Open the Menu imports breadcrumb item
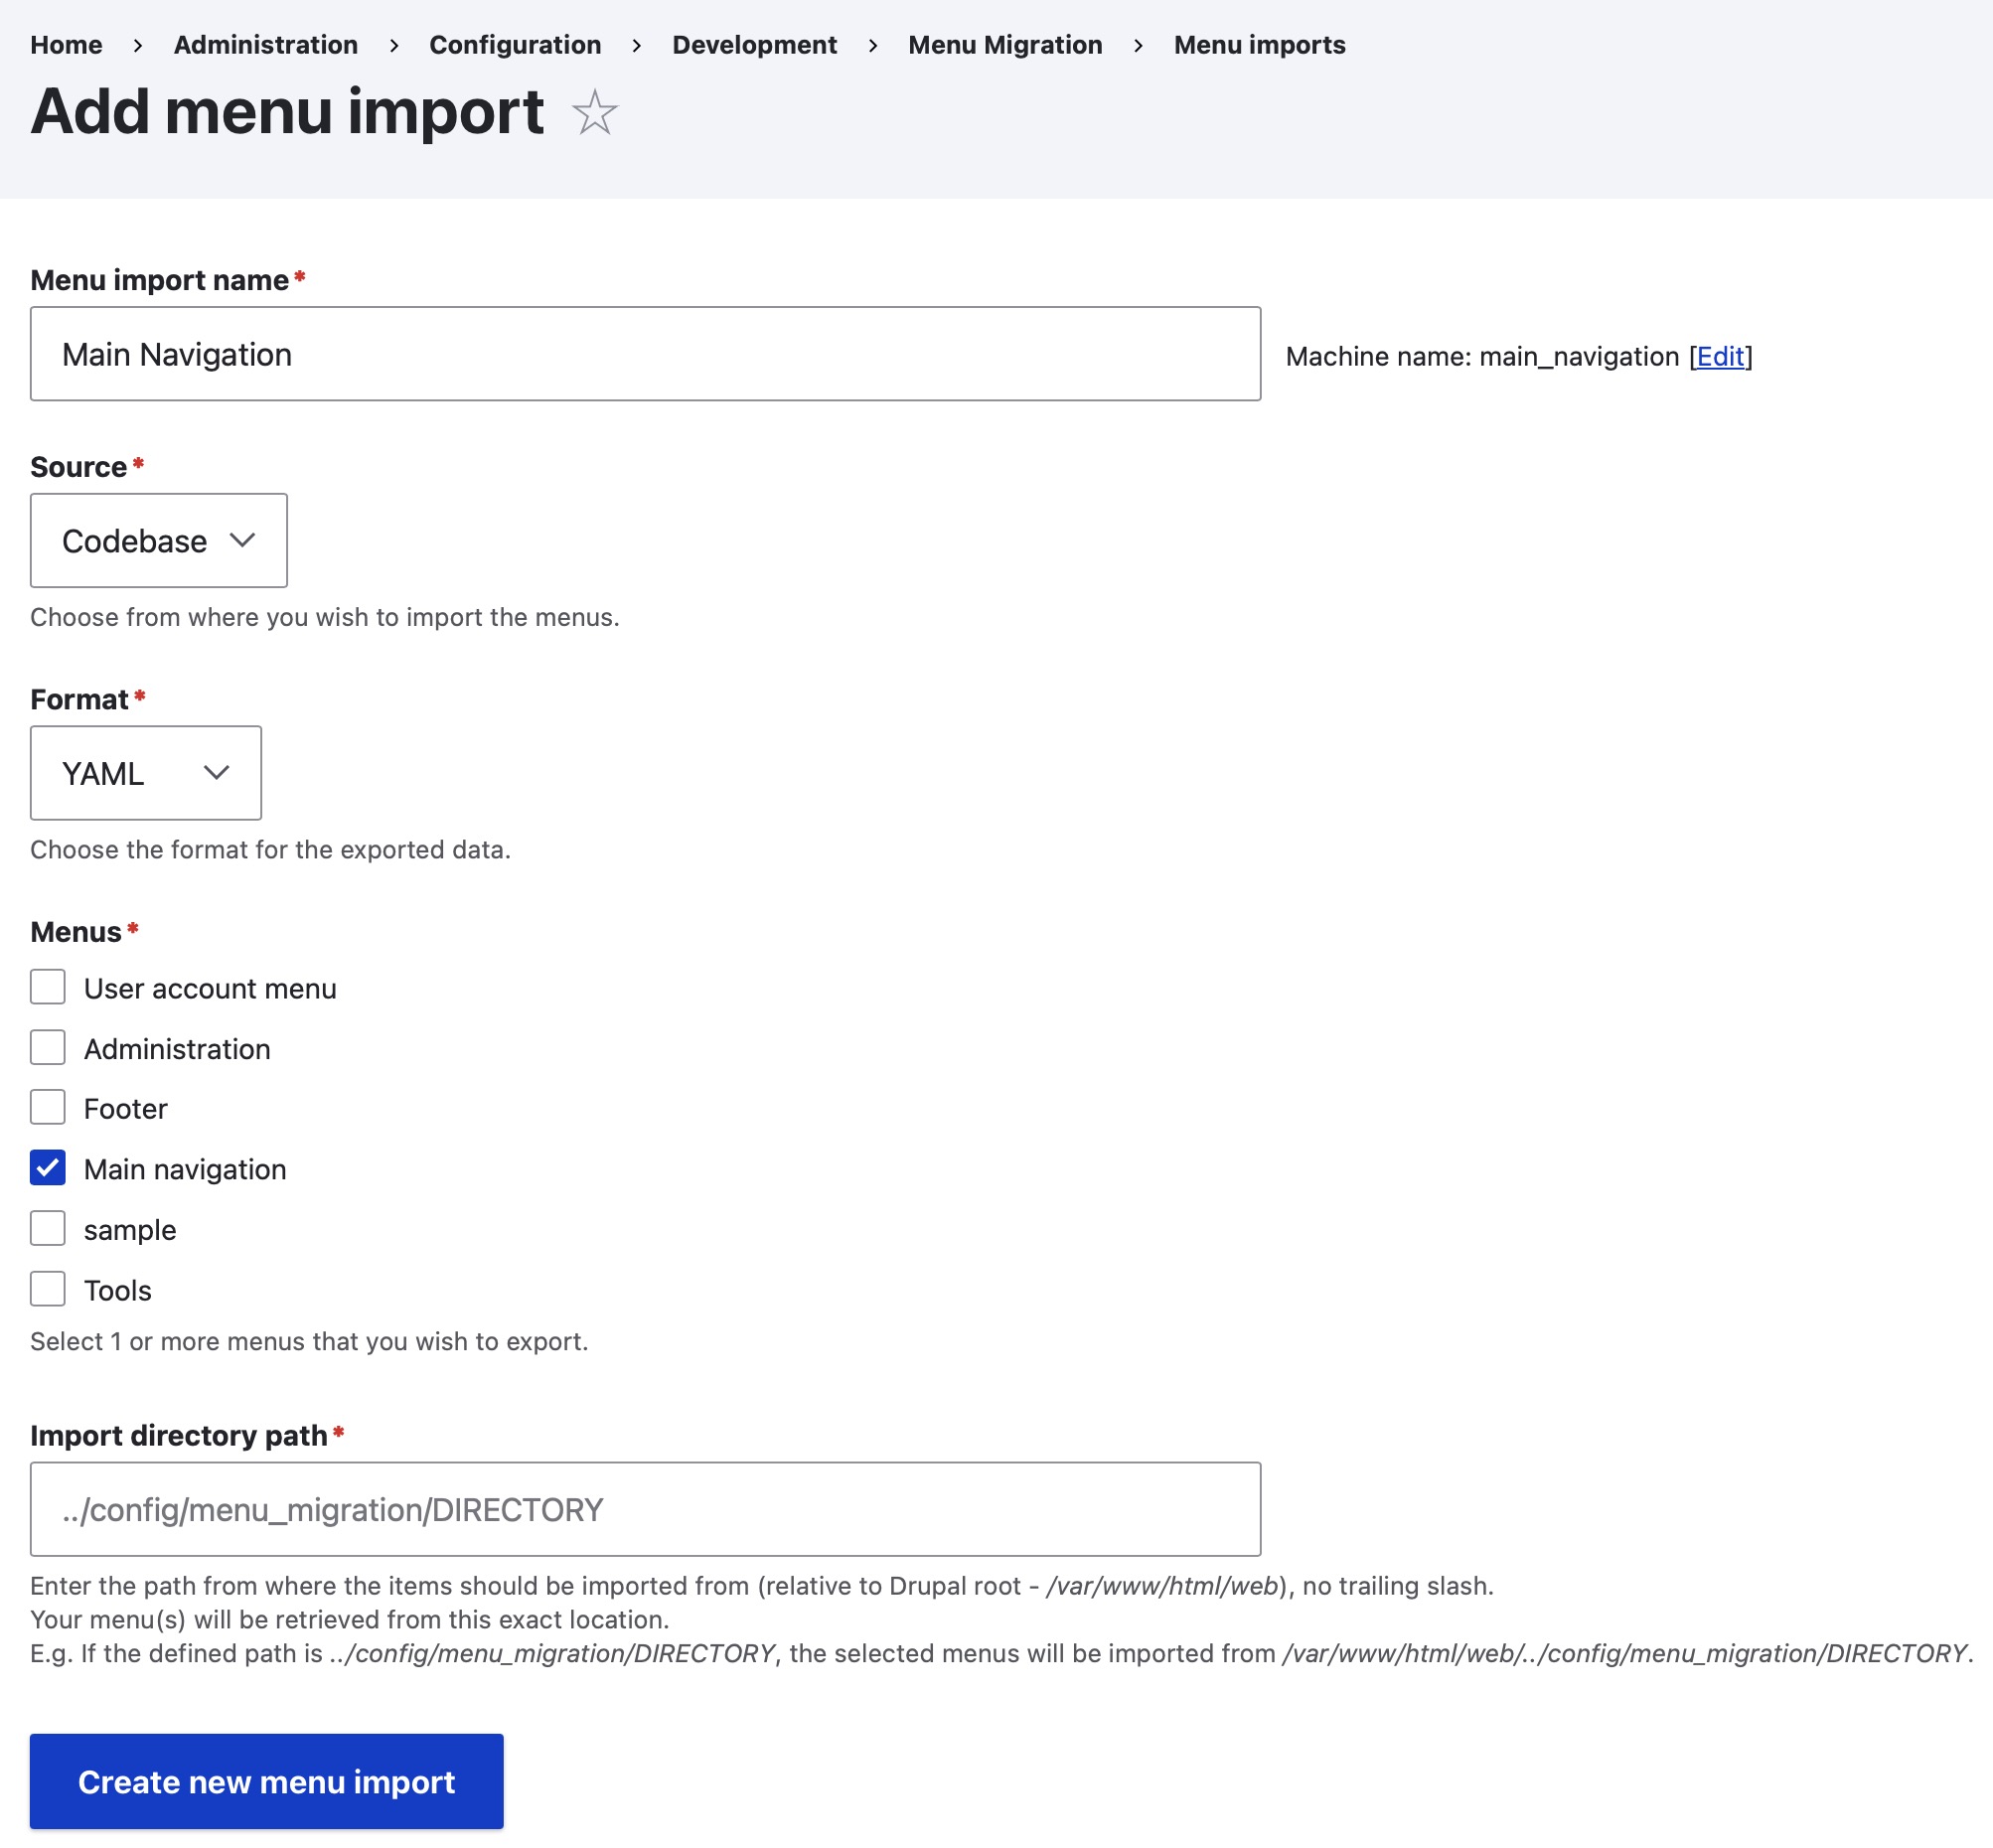The height and width of the screenshot is (1848, 1993). tap(1259, 44)
